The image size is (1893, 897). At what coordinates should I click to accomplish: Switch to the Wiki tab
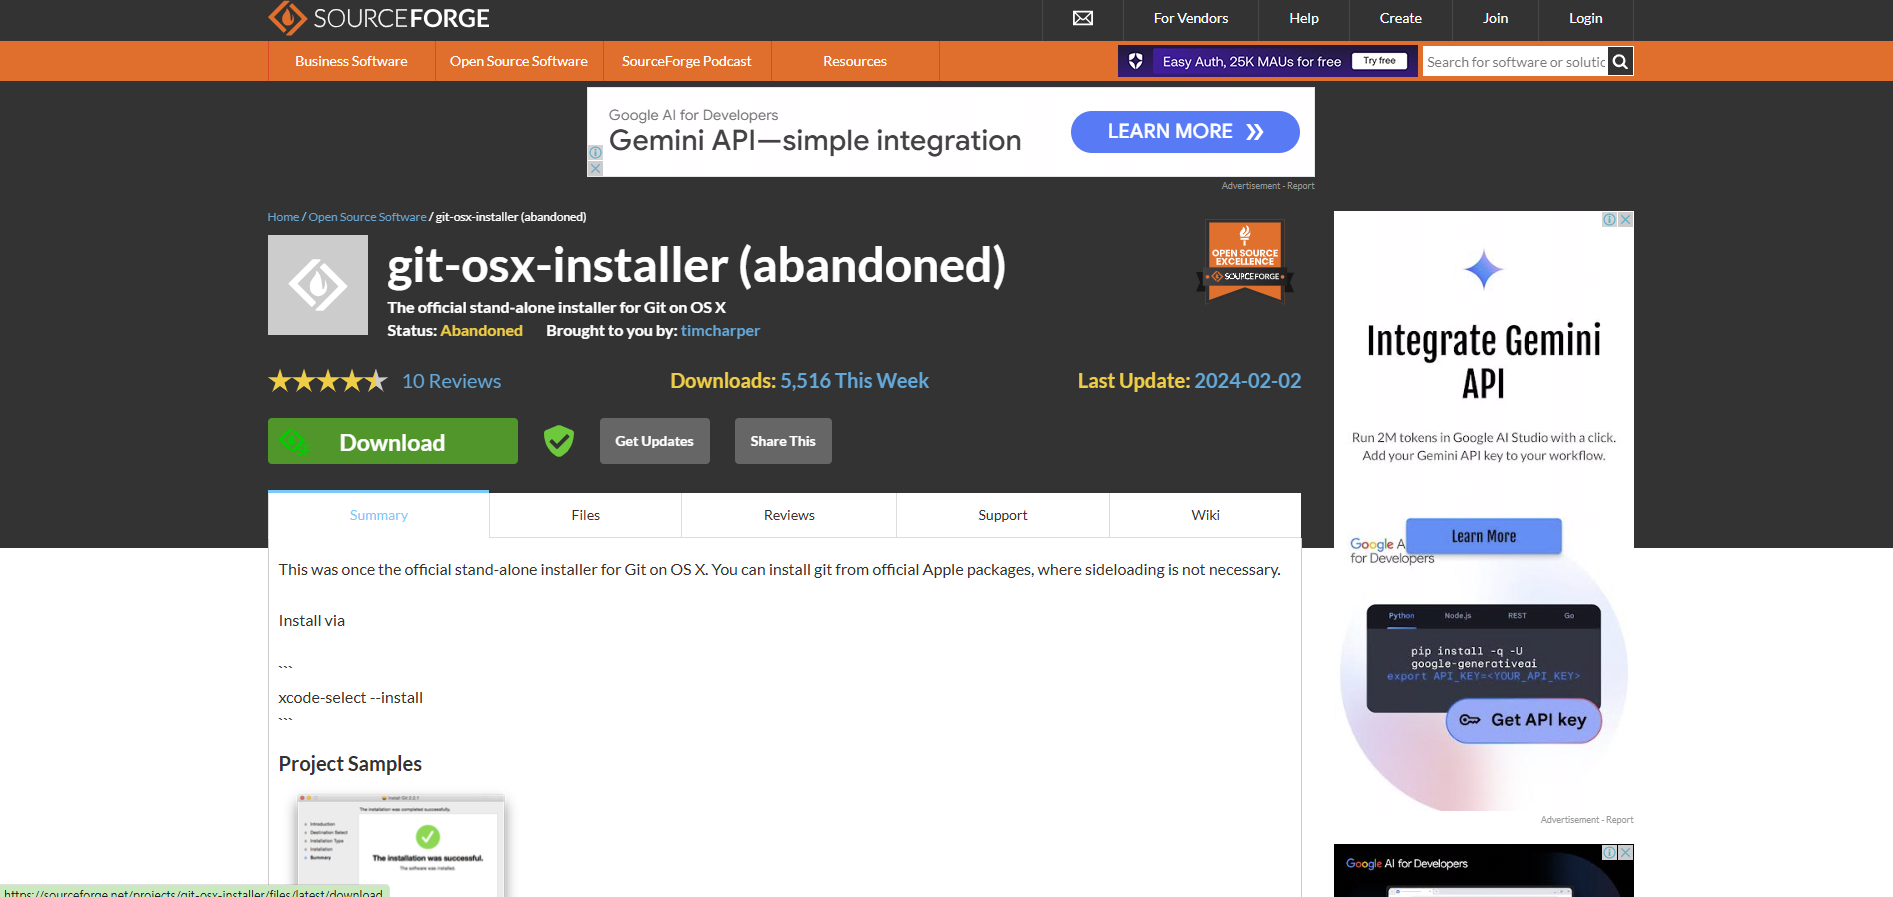point(1205,515)
